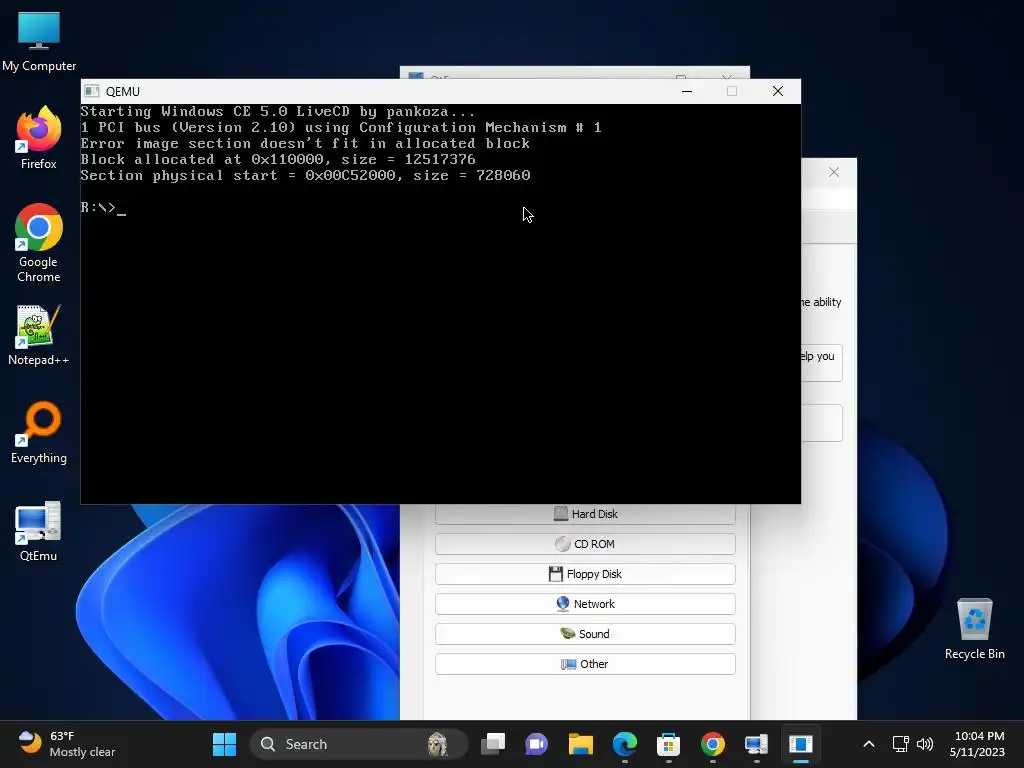Switch to the QEMU taskbar item
The width and height of the screenshot is (1024, 768).
[x=801, y=744]
